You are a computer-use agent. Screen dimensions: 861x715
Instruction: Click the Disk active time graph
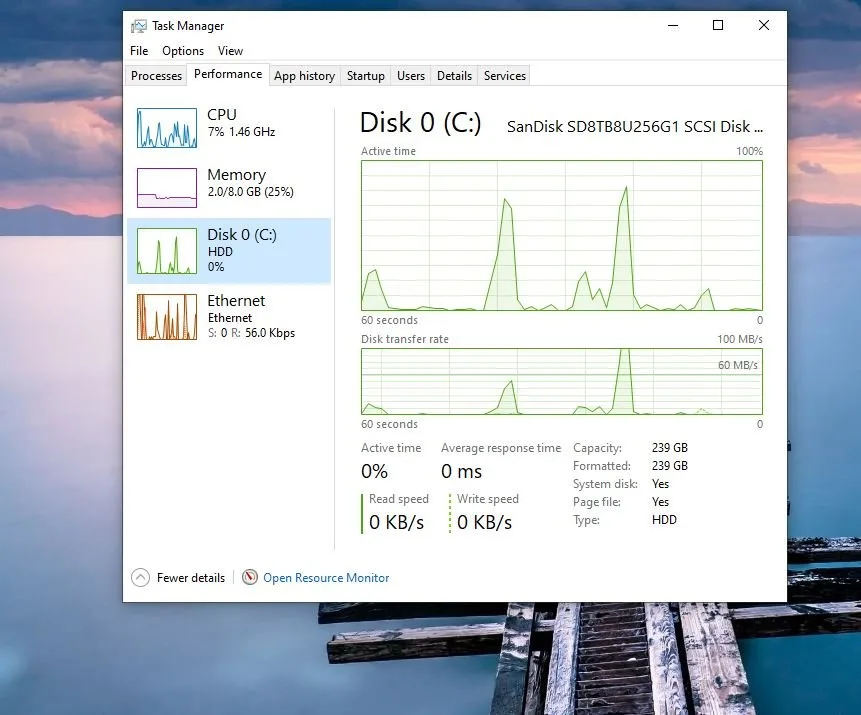561,235
